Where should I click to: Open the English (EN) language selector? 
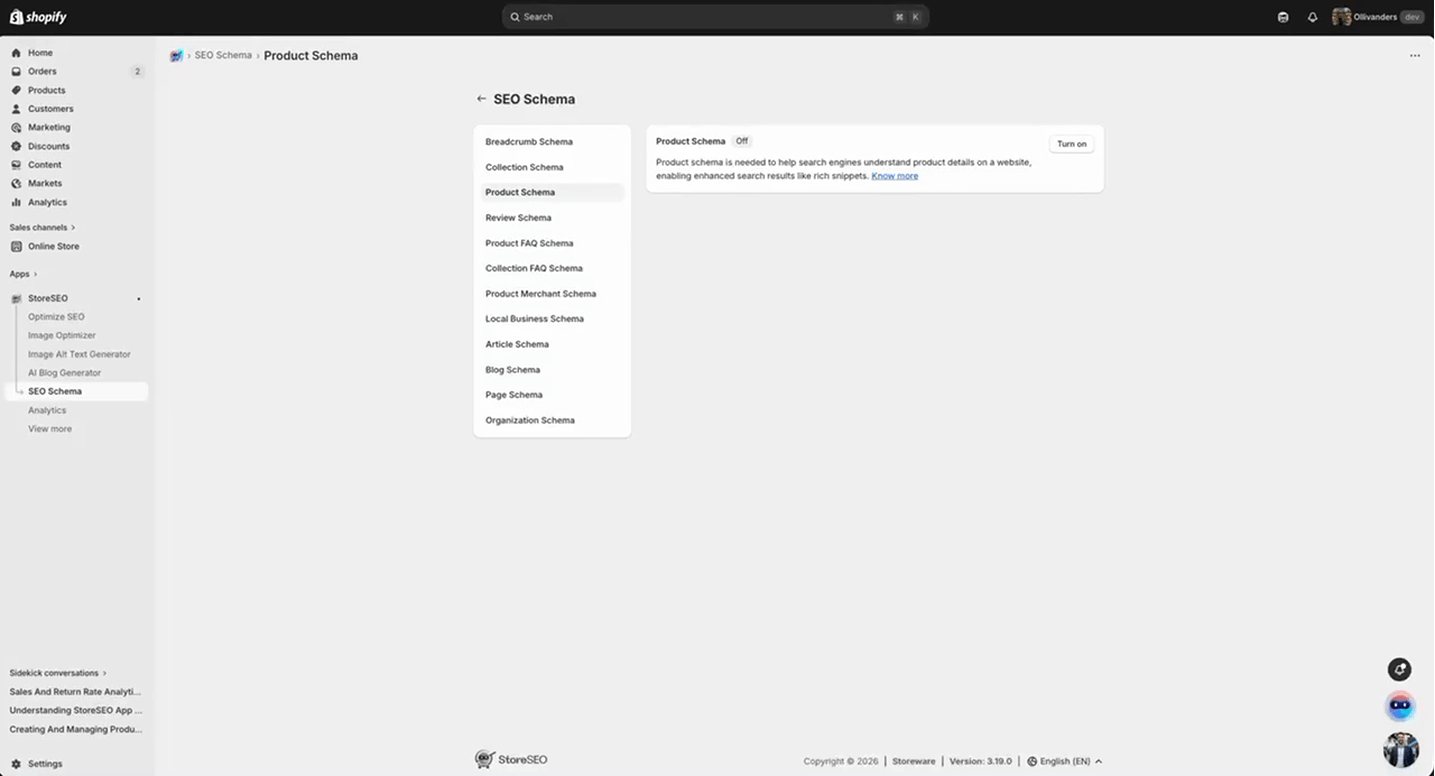coord(1063,760)
